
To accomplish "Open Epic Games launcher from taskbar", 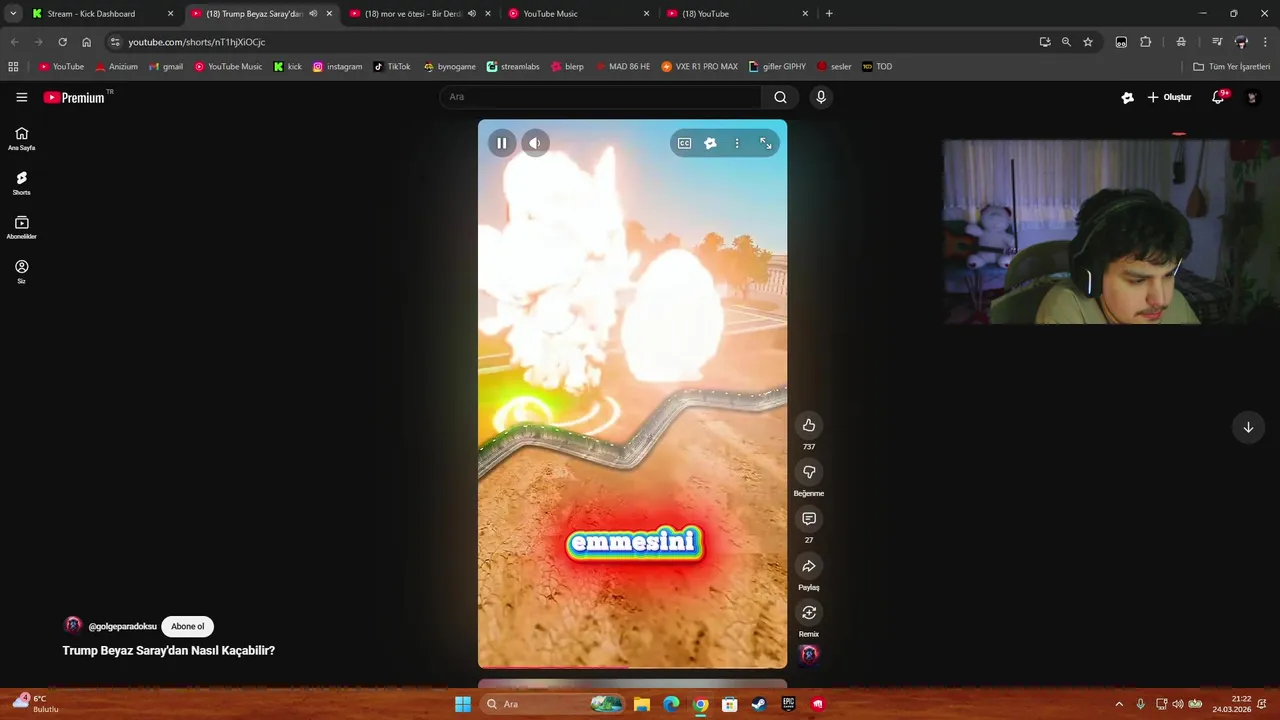I will [789, 704].
